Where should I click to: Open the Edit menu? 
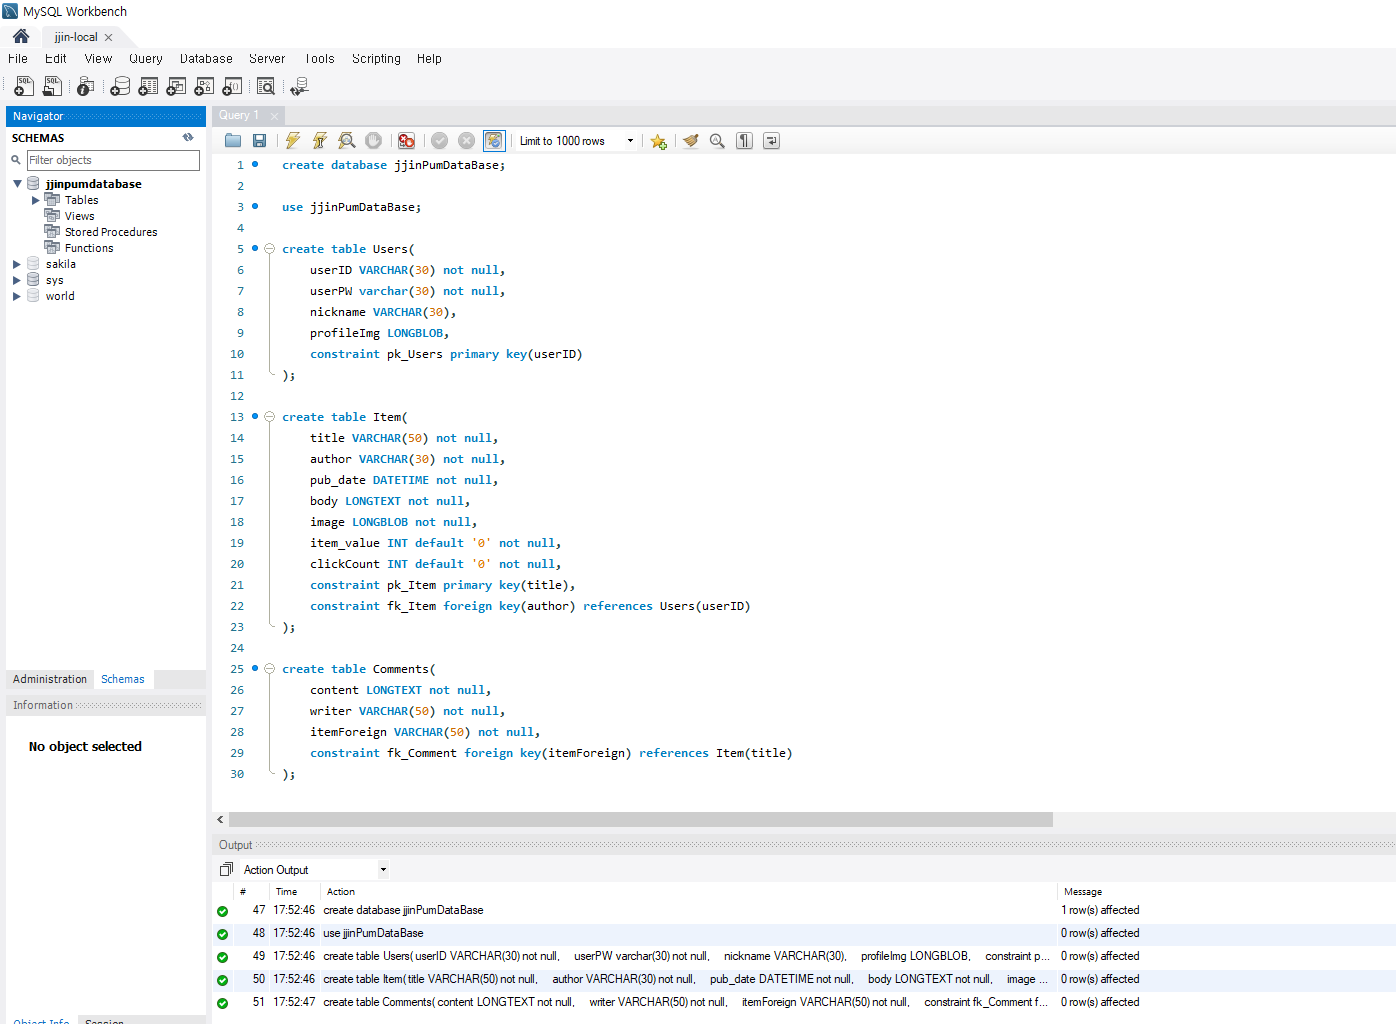click(x=56, y=59)
